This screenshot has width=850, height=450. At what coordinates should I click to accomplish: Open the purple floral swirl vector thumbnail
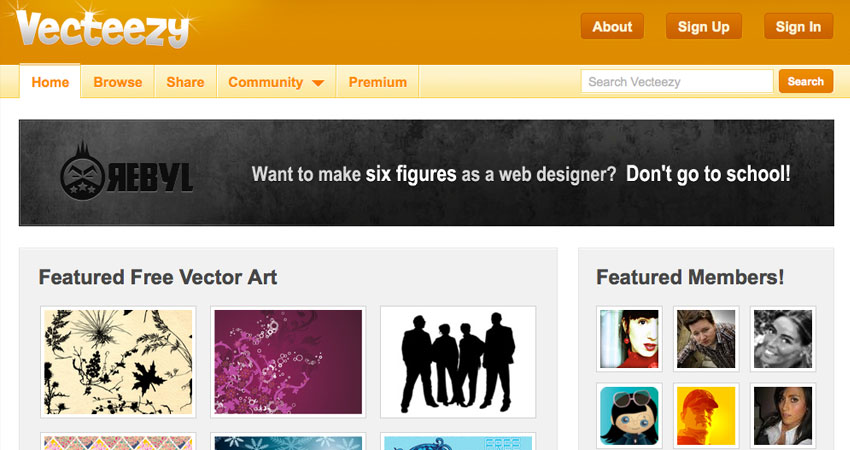click(x=288, y=361)
